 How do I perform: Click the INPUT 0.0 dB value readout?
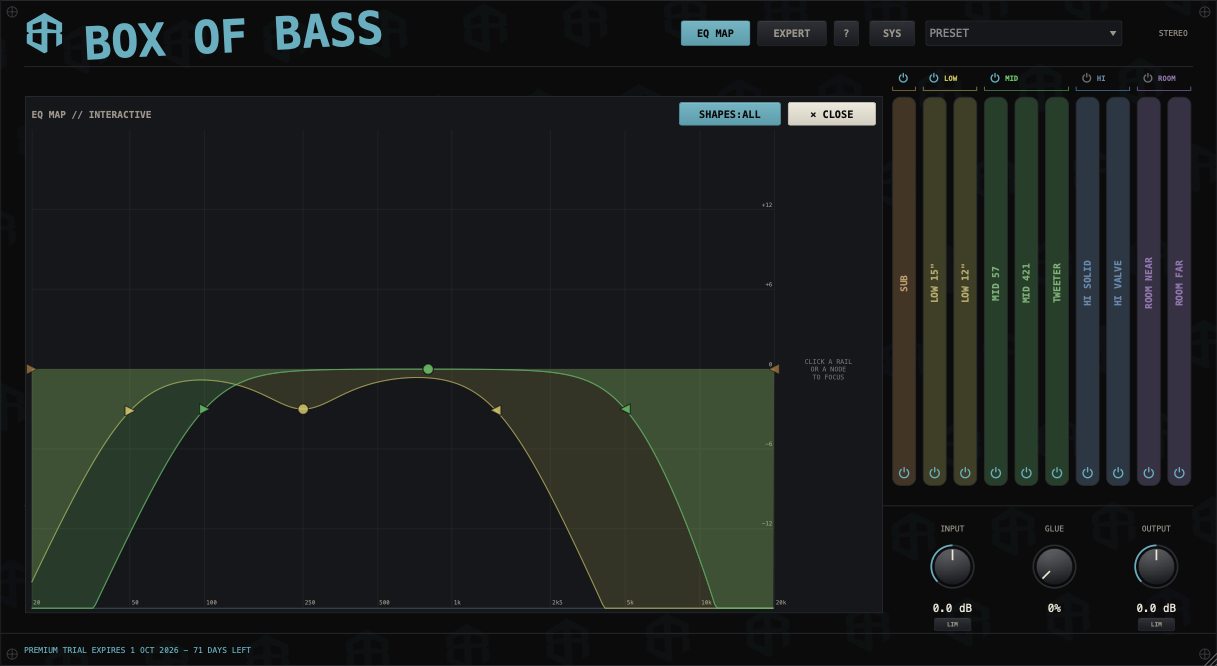point(952,608)
